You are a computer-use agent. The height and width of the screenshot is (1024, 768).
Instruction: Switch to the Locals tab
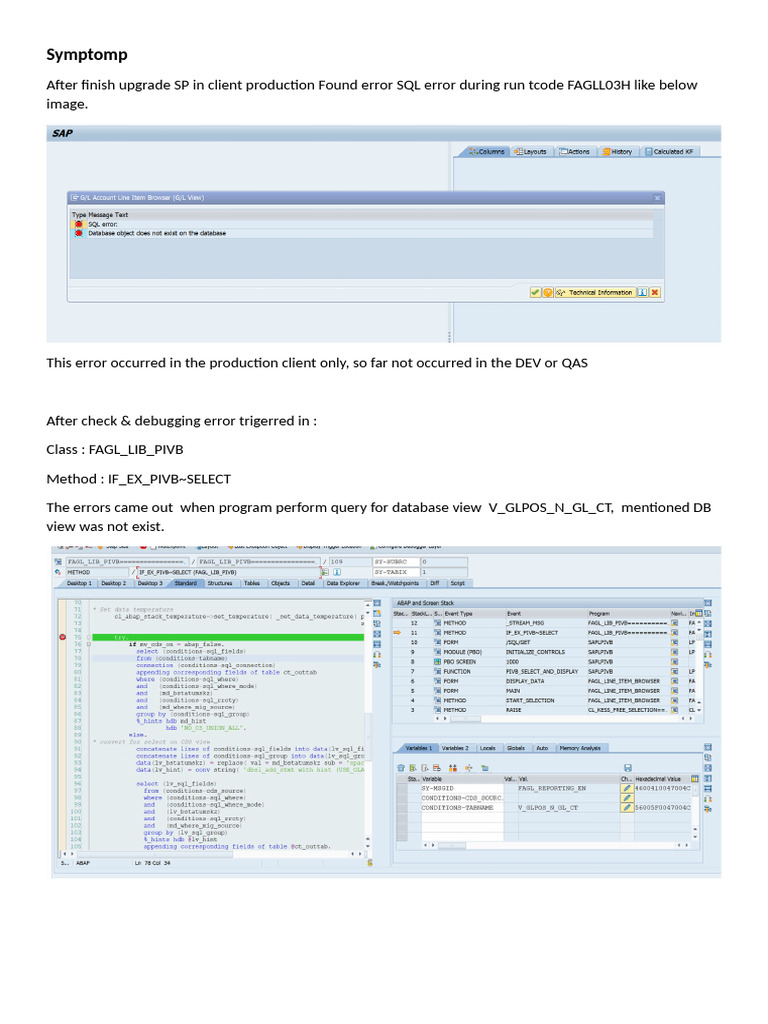(488, 748)
